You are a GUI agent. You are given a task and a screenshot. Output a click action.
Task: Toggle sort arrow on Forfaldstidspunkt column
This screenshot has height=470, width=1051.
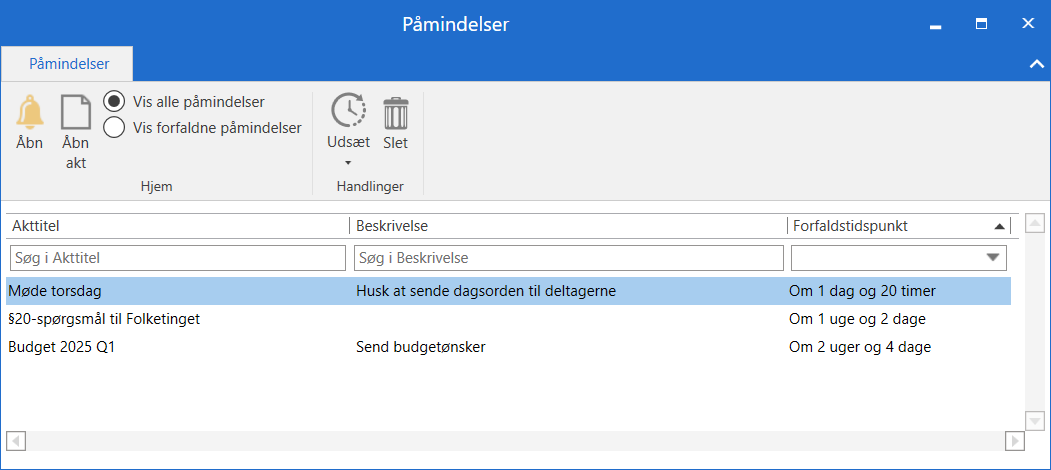pos(998,226)
